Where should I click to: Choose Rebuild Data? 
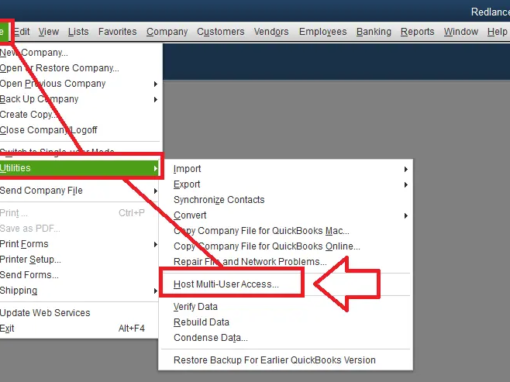pos(201,322)
